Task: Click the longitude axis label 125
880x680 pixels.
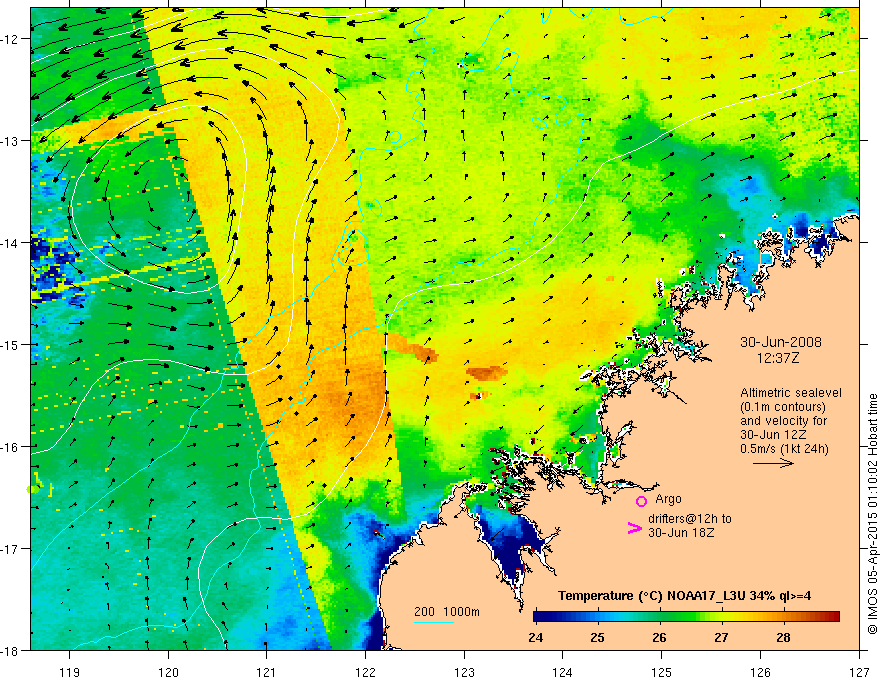Action: tap(662, 673)
